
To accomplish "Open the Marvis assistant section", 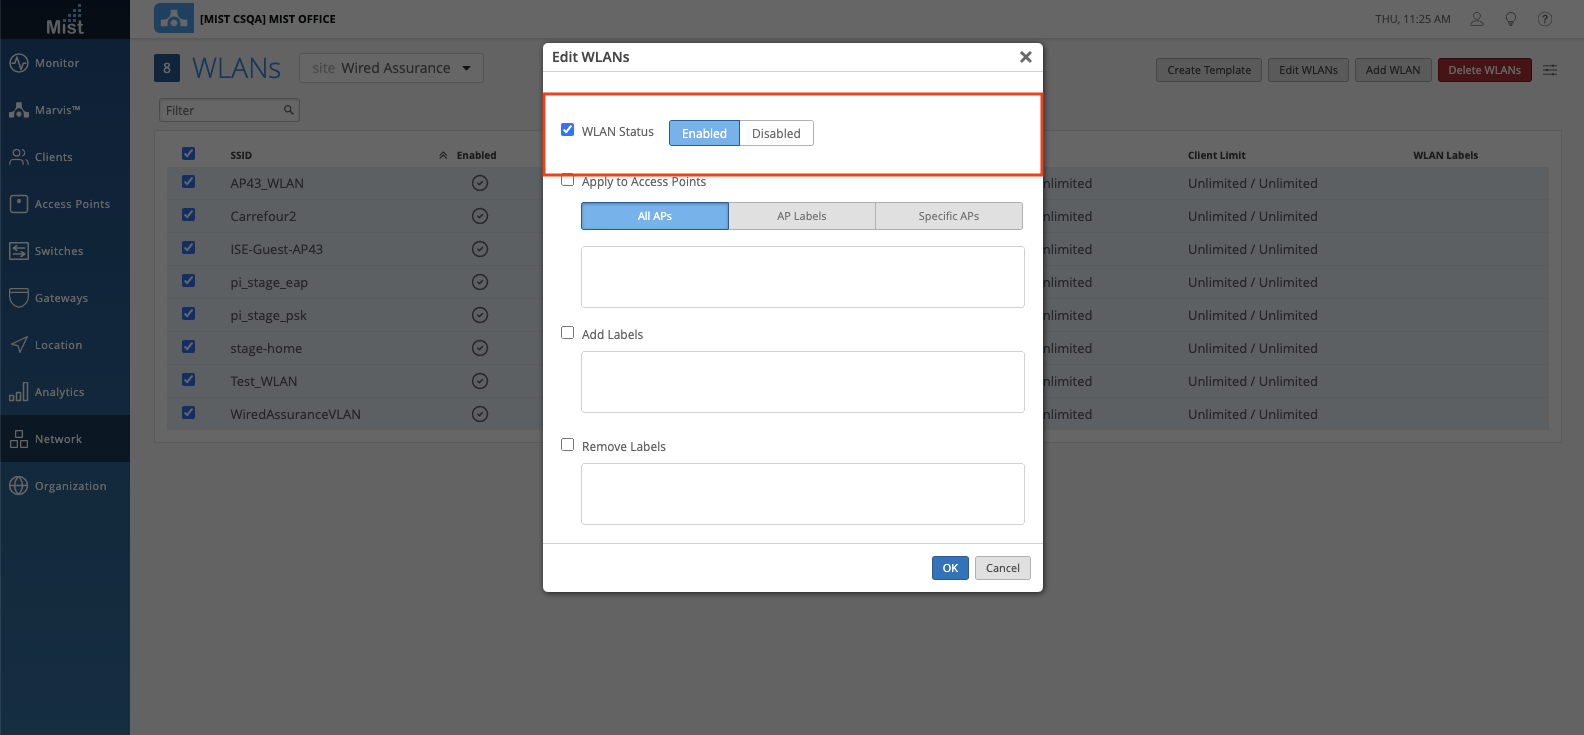I will [x=57, y=110].
